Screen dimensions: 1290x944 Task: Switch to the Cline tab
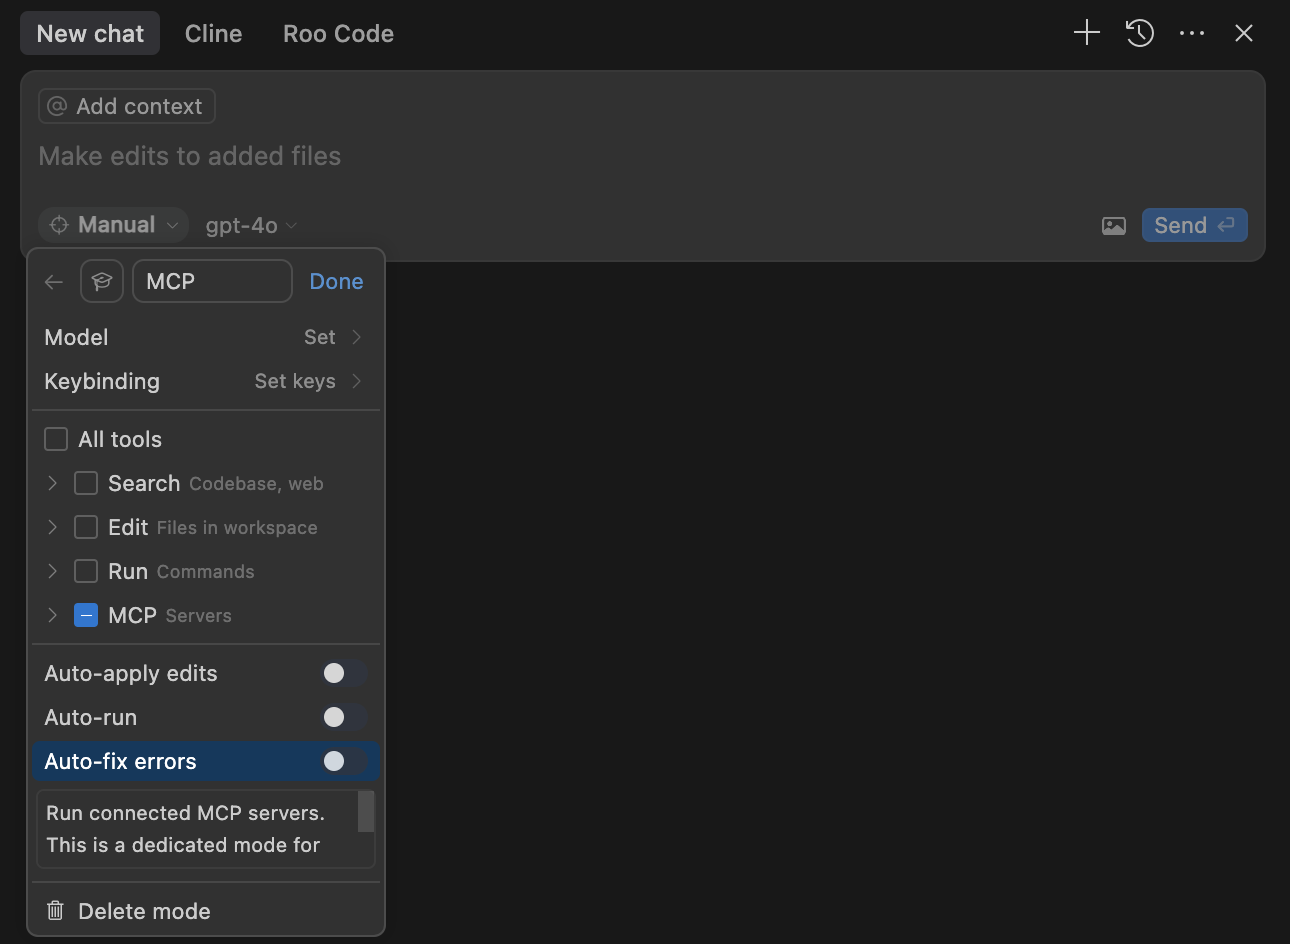(213, 33)
